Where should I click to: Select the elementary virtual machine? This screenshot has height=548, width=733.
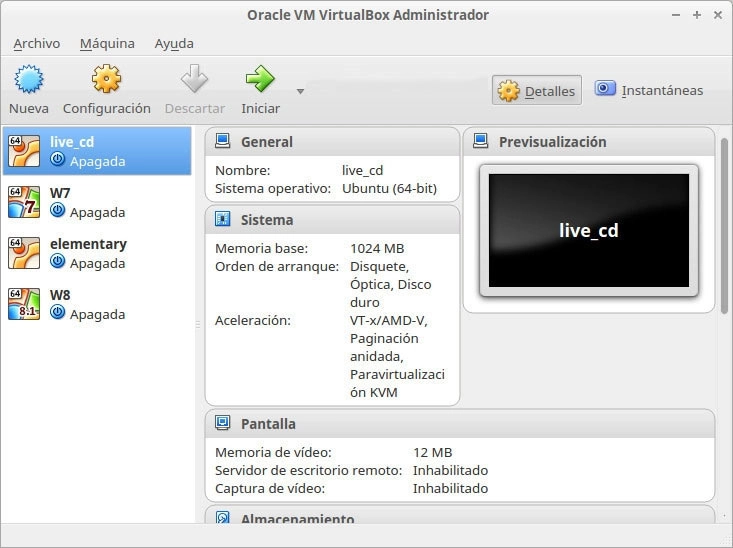tap(97, 253)
